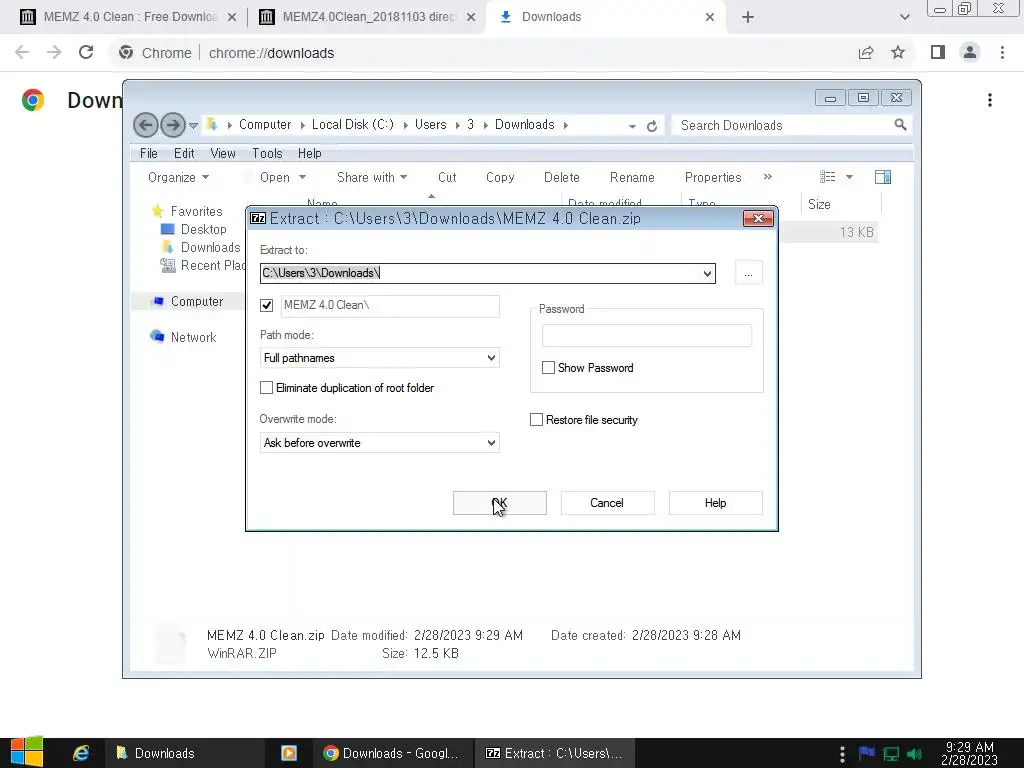
Task: Open the Explorer Edit menu
Action: (184, 153)
